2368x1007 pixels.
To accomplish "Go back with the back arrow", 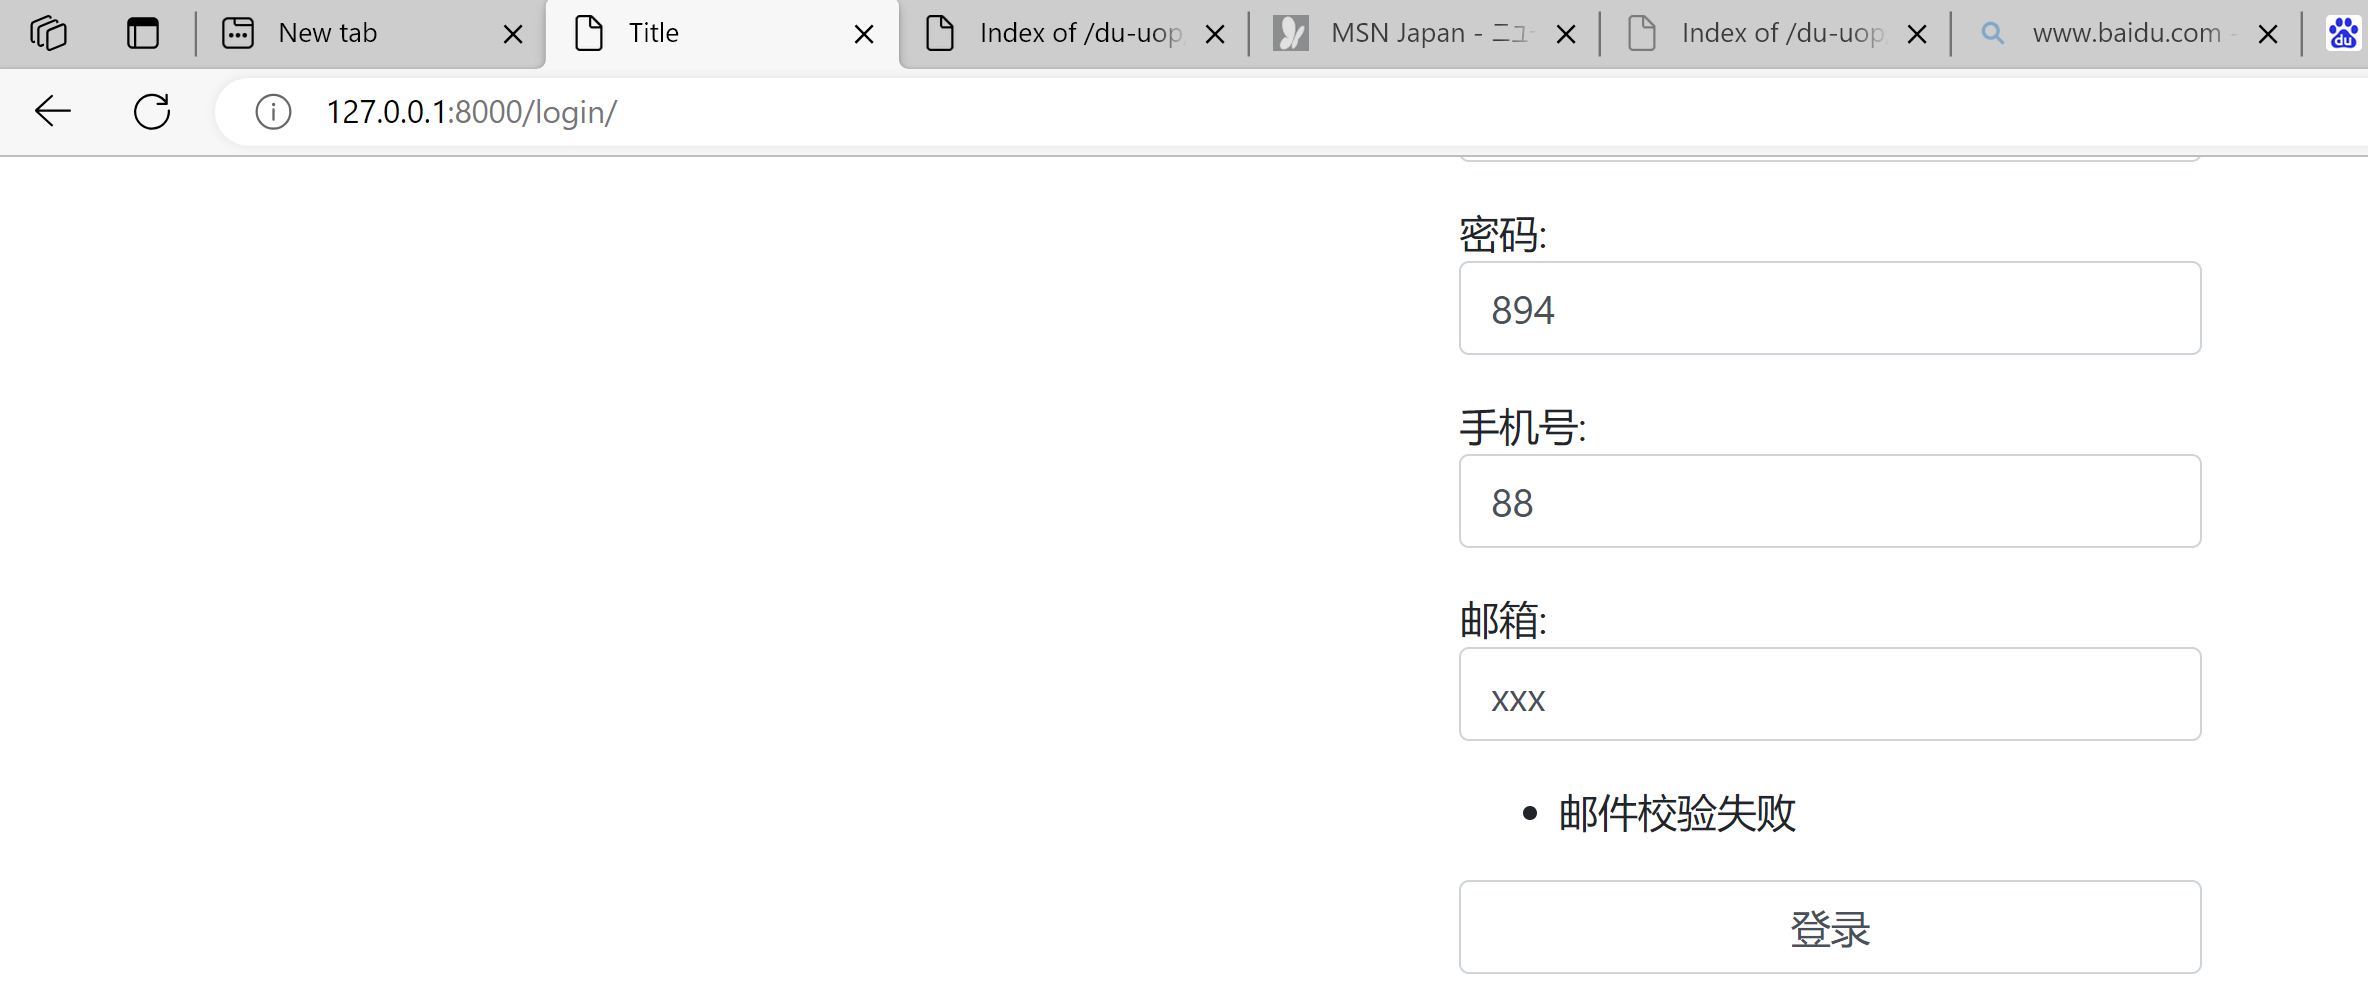I will [53, 111].
